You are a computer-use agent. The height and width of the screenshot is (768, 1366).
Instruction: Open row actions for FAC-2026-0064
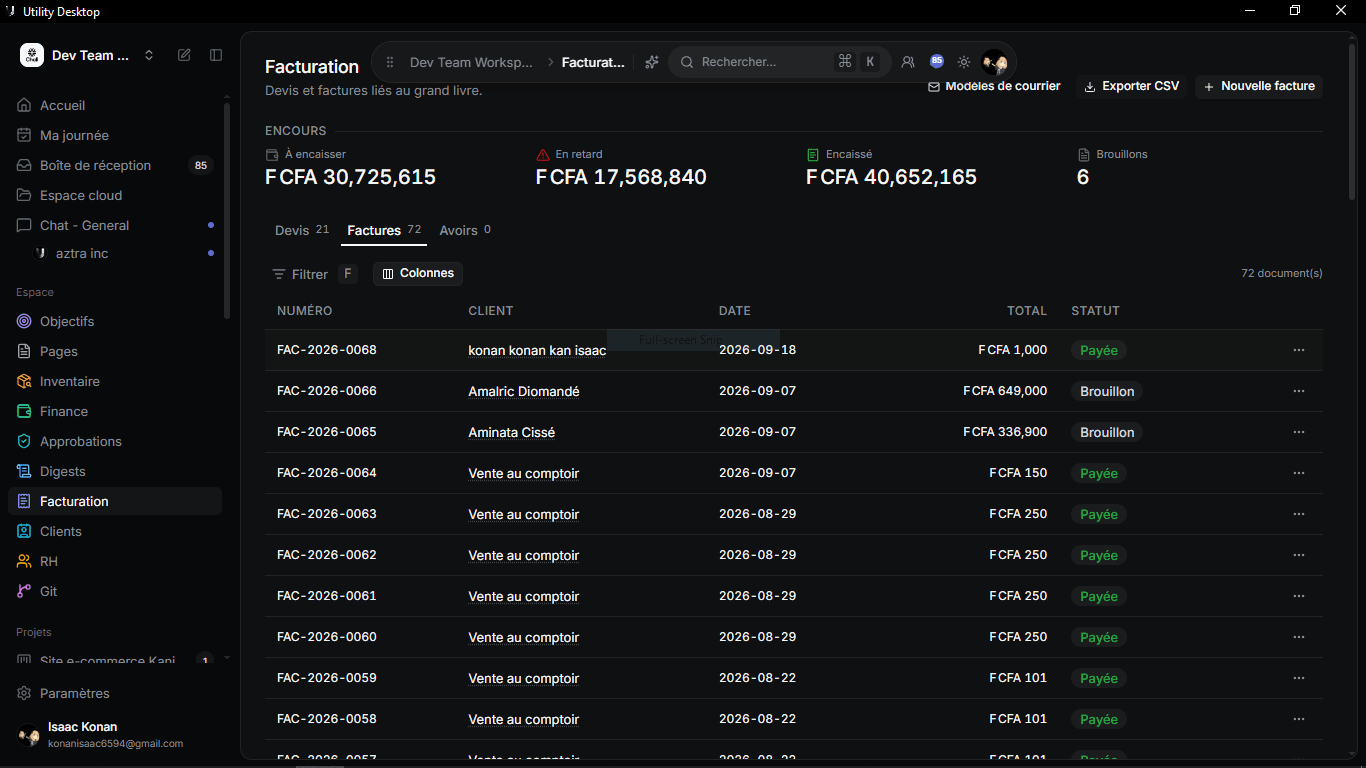1299,473
